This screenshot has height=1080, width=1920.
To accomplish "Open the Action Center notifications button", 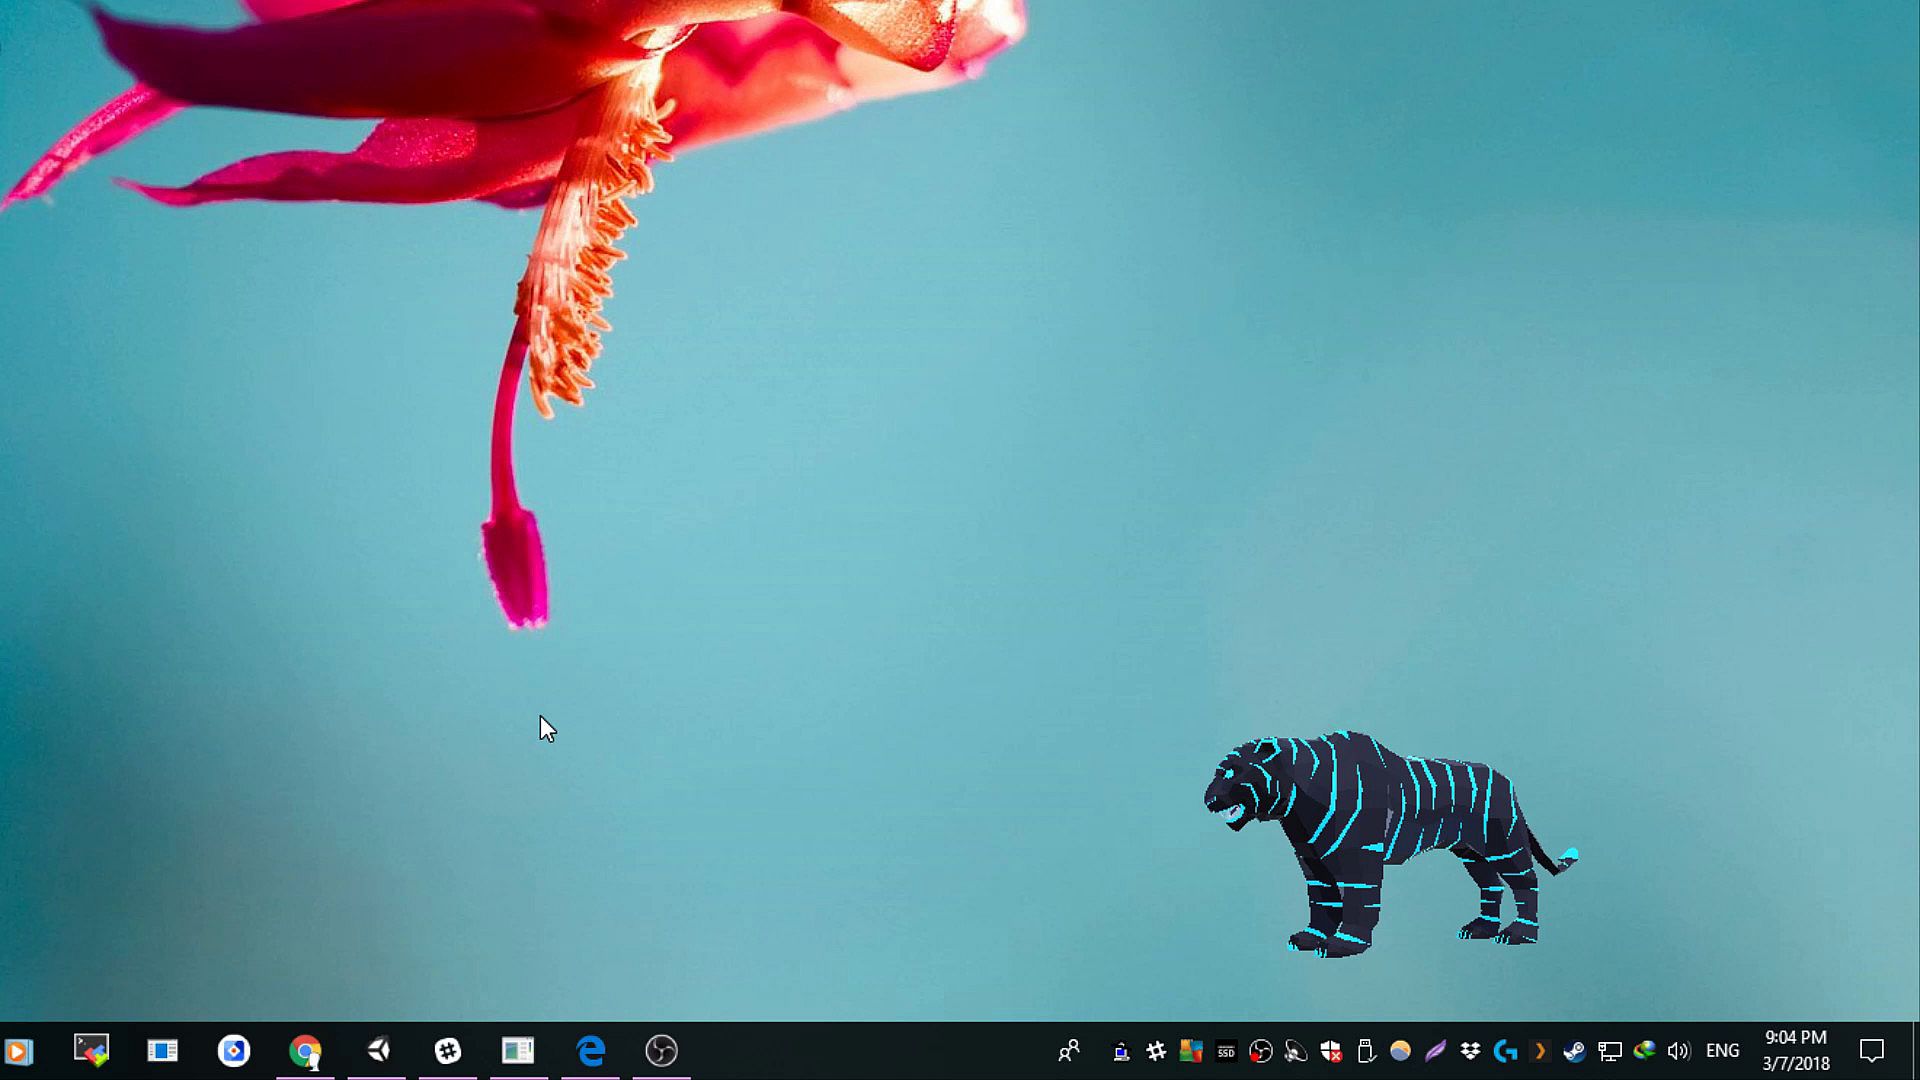I will (x=1871, y=1051).
